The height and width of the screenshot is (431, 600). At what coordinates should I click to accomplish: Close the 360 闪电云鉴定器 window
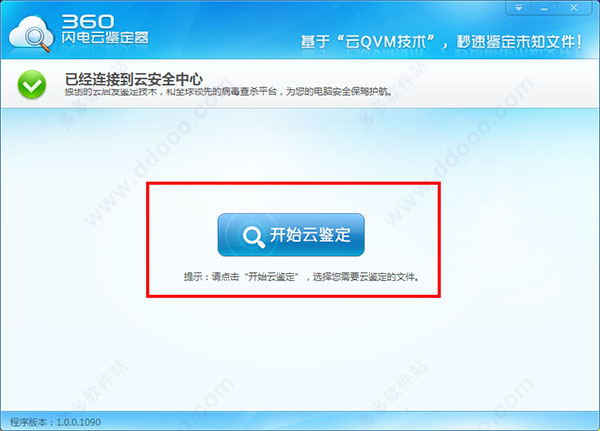[574, 8]
